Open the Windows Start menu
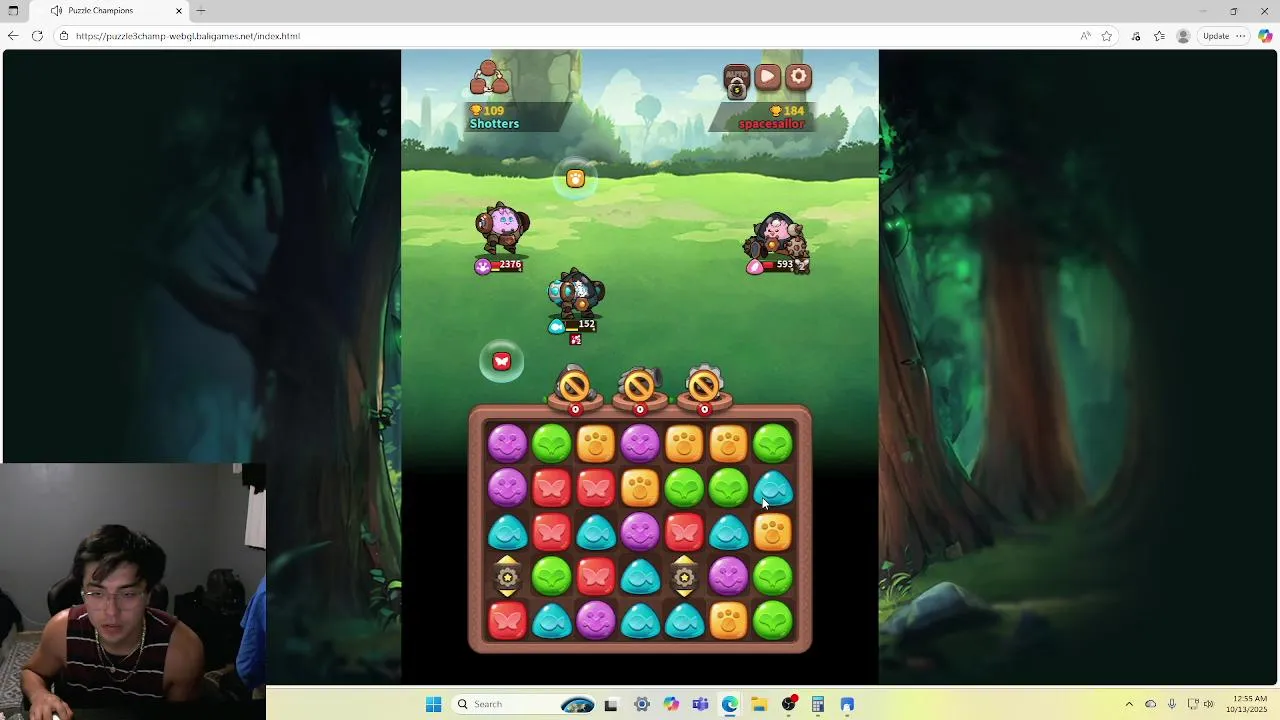 (433, 704)
